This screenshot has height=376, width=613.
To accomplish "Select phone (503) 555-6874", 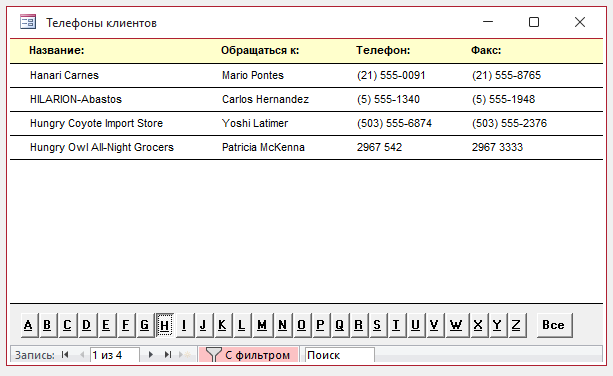I will click(x=394, y=123).
